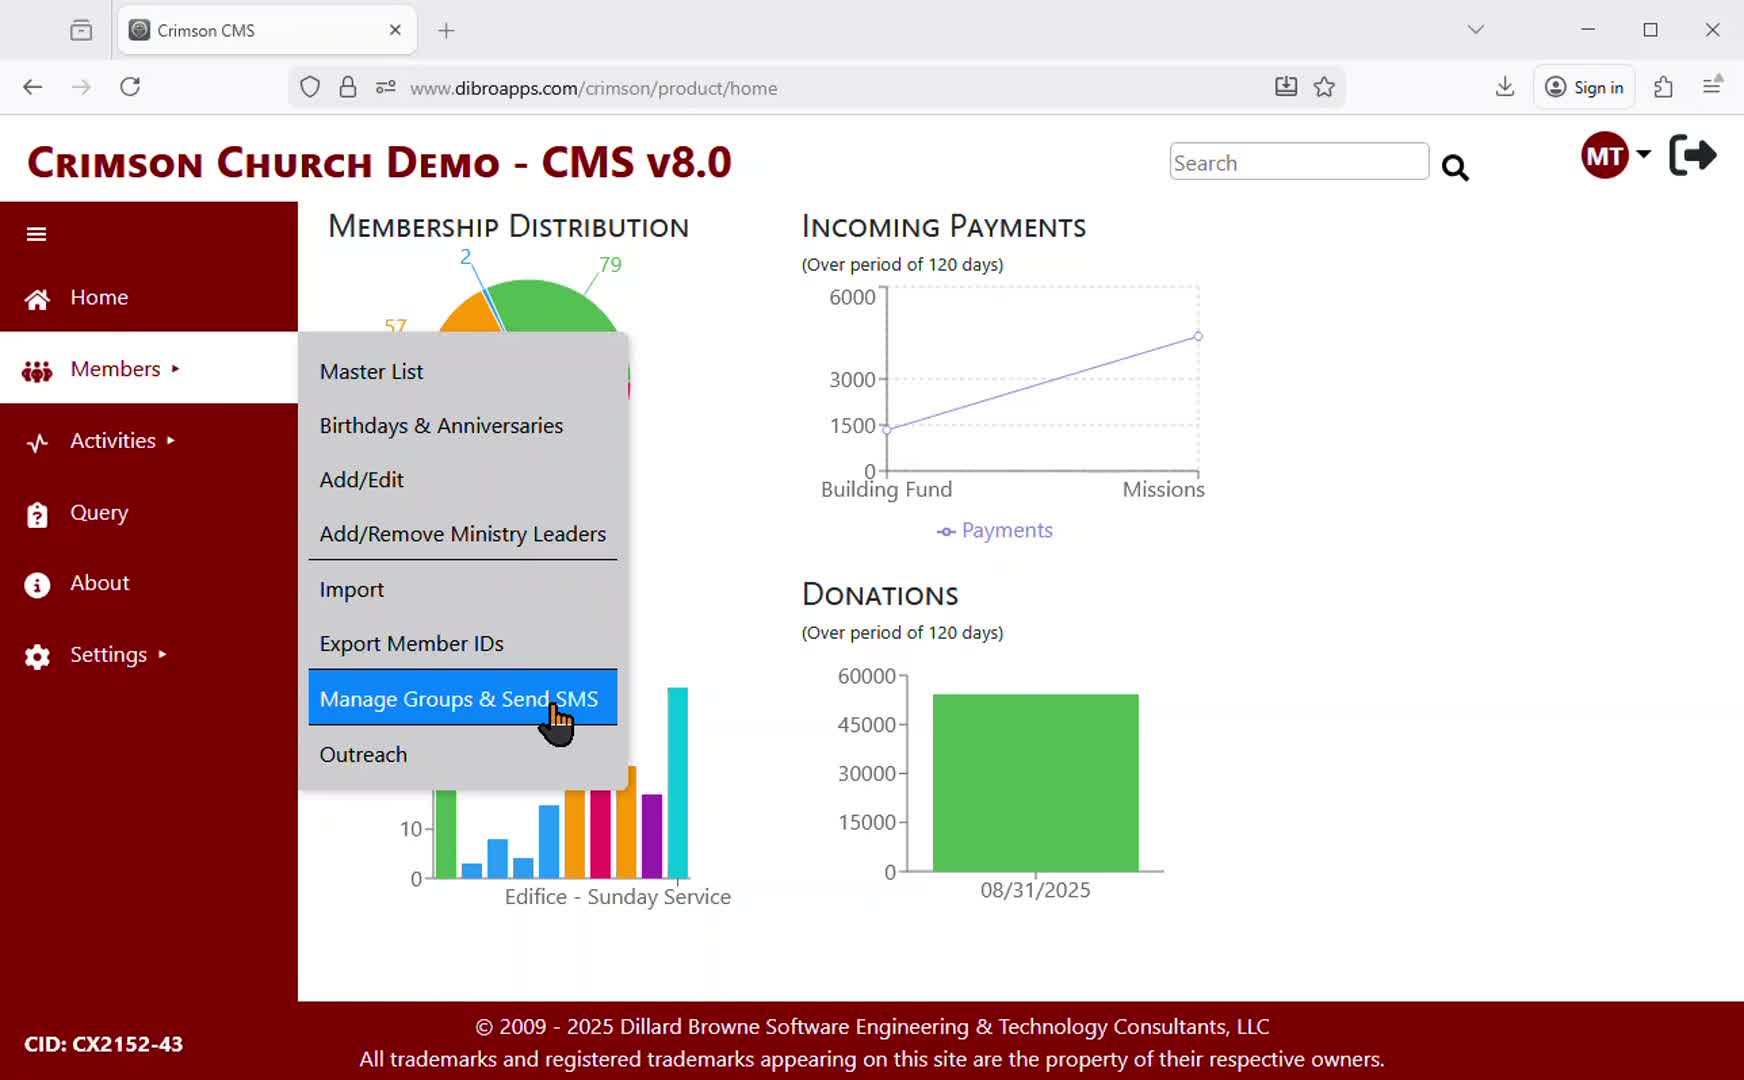Image resolution: width=1744 pixels, height=1080 pixels.
Task: Click the magnifying glass search icon
Action: 1455,167
